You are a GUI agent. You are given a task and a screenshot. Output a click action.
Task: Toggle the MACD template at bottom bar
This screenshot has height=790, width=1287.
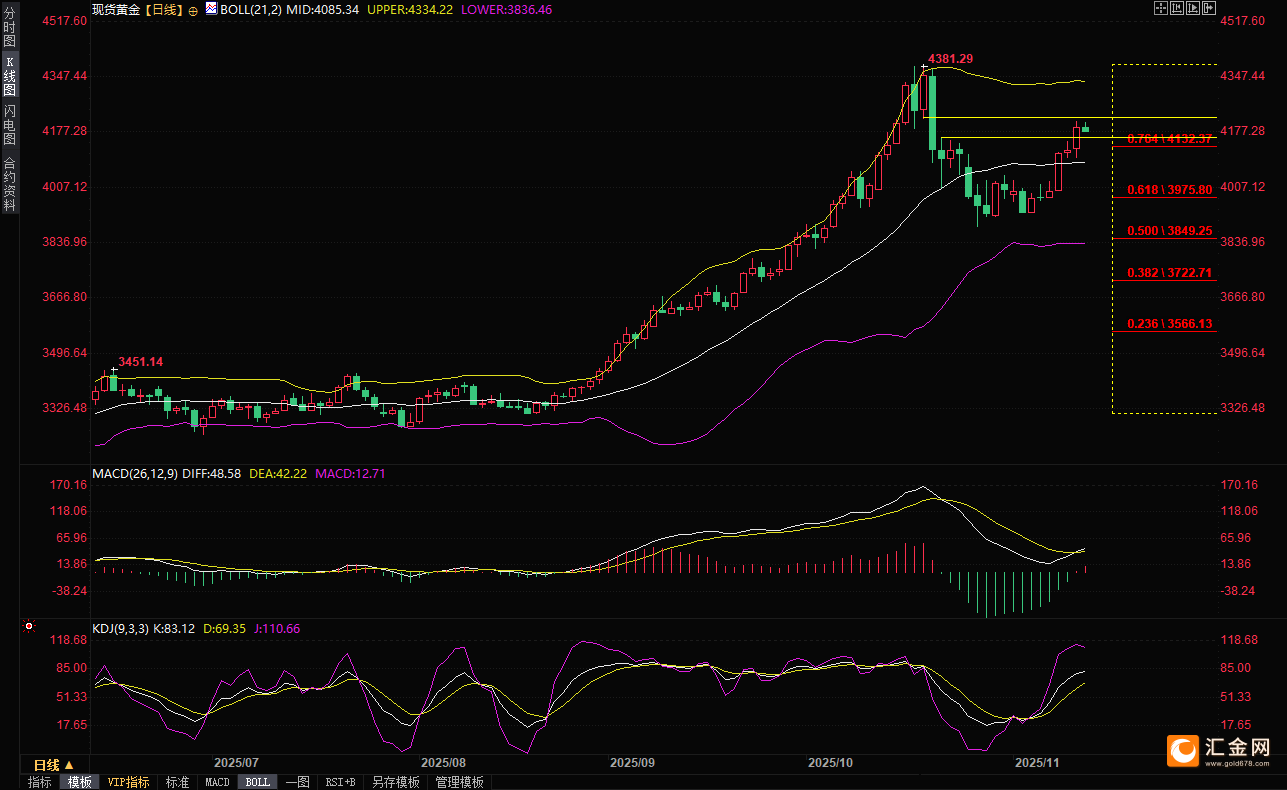tap(217, 782)
